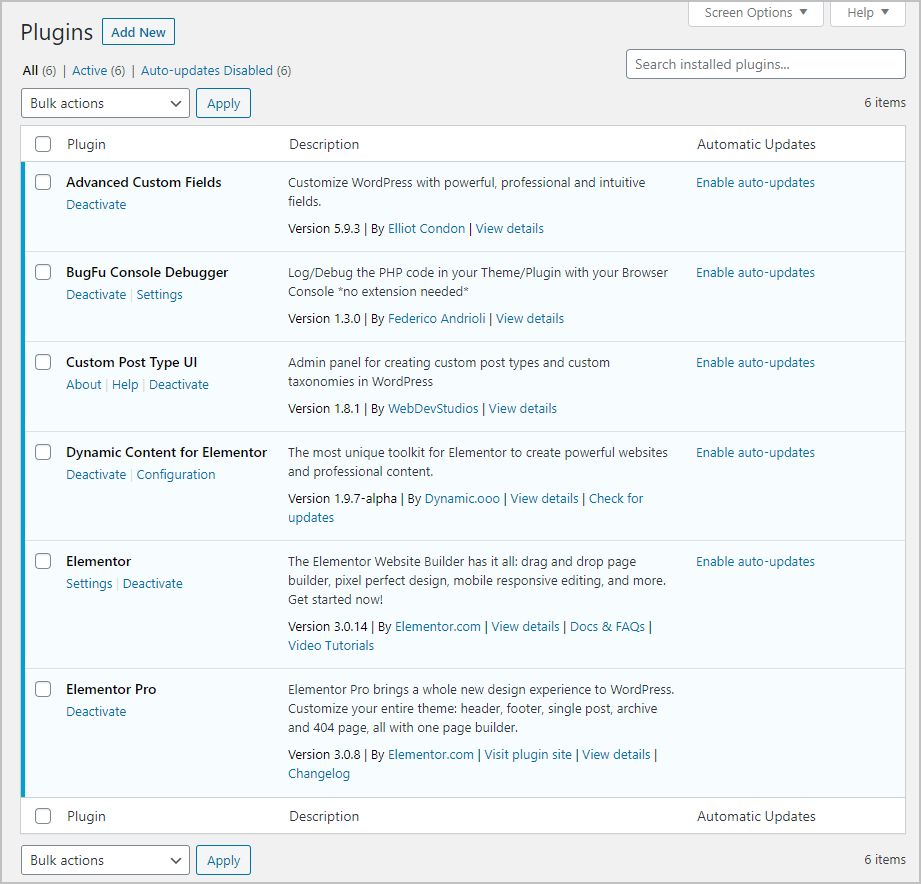View details for Dynamic Content for Elementor
The image size is (921, 884).
point(544,498)
